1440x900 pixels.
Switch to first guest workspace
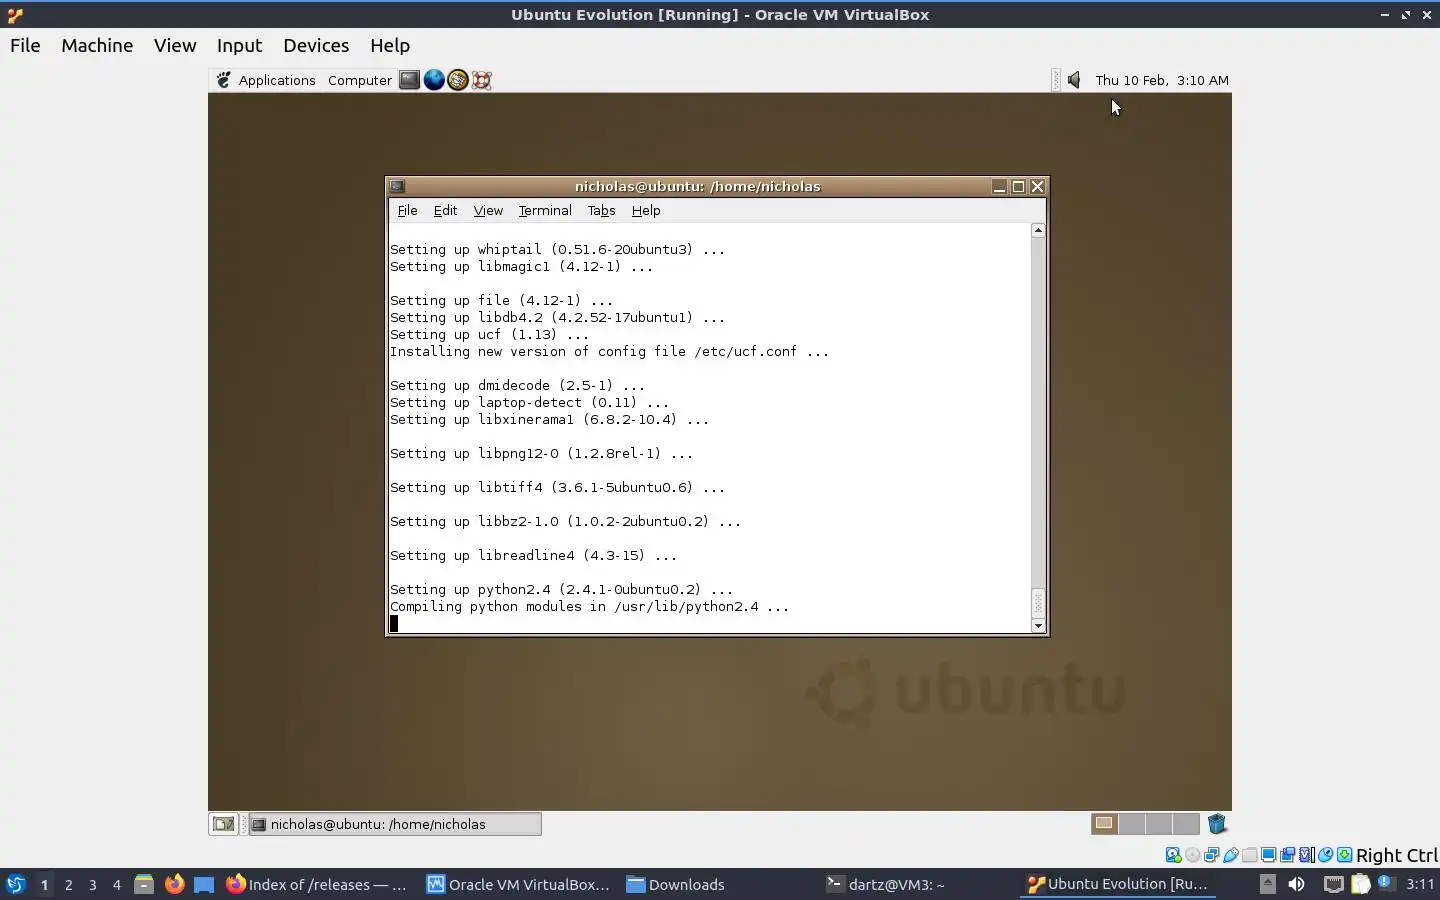coord(1104,824)
